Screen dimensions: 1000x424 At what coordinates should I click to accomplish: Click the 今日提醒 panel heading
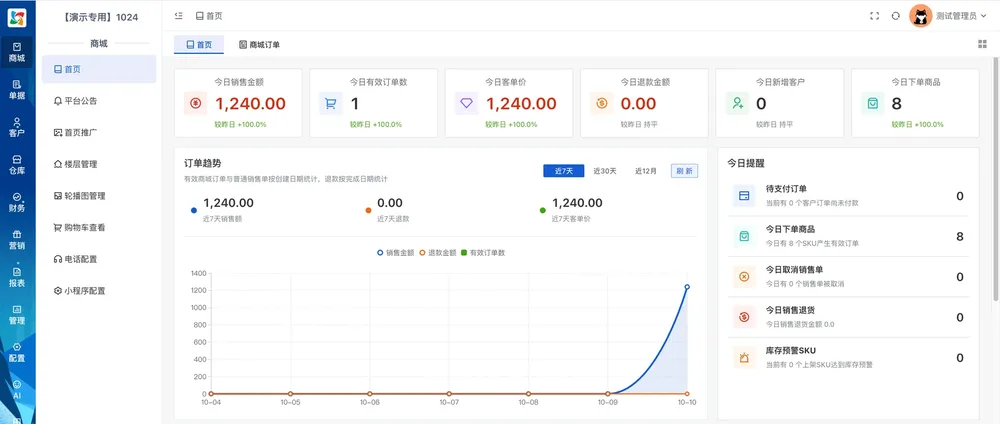point(746,163)
